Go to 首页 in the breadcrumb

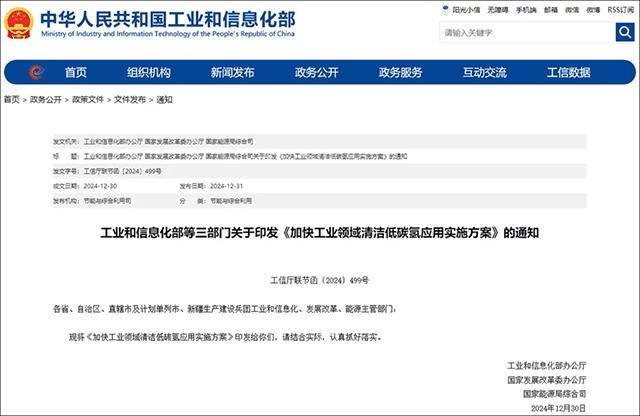tap(12, 99)
